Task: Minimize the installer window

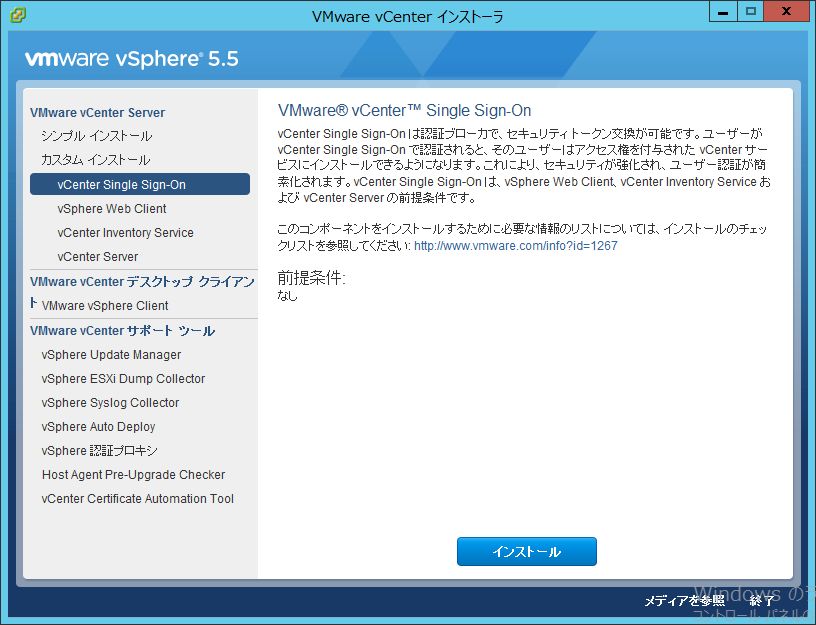Action: point(723,11)
